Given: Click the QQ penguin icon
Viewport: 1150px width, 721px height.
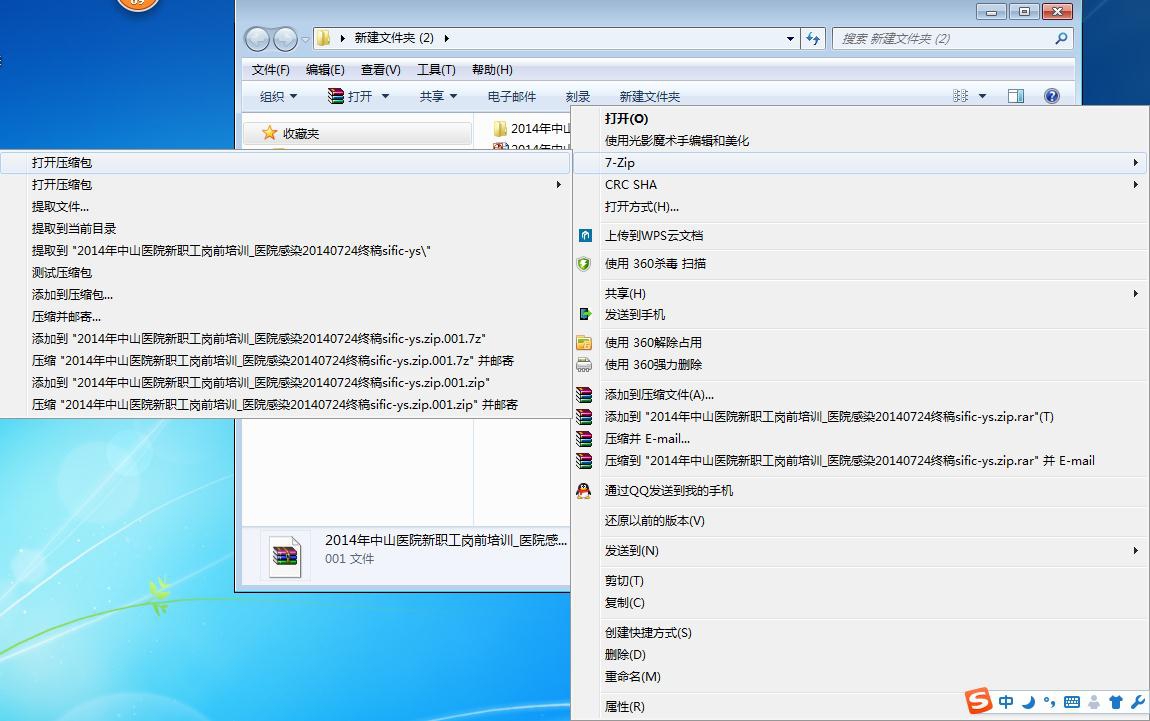Looking at the screenshot, I should (585, 491).
